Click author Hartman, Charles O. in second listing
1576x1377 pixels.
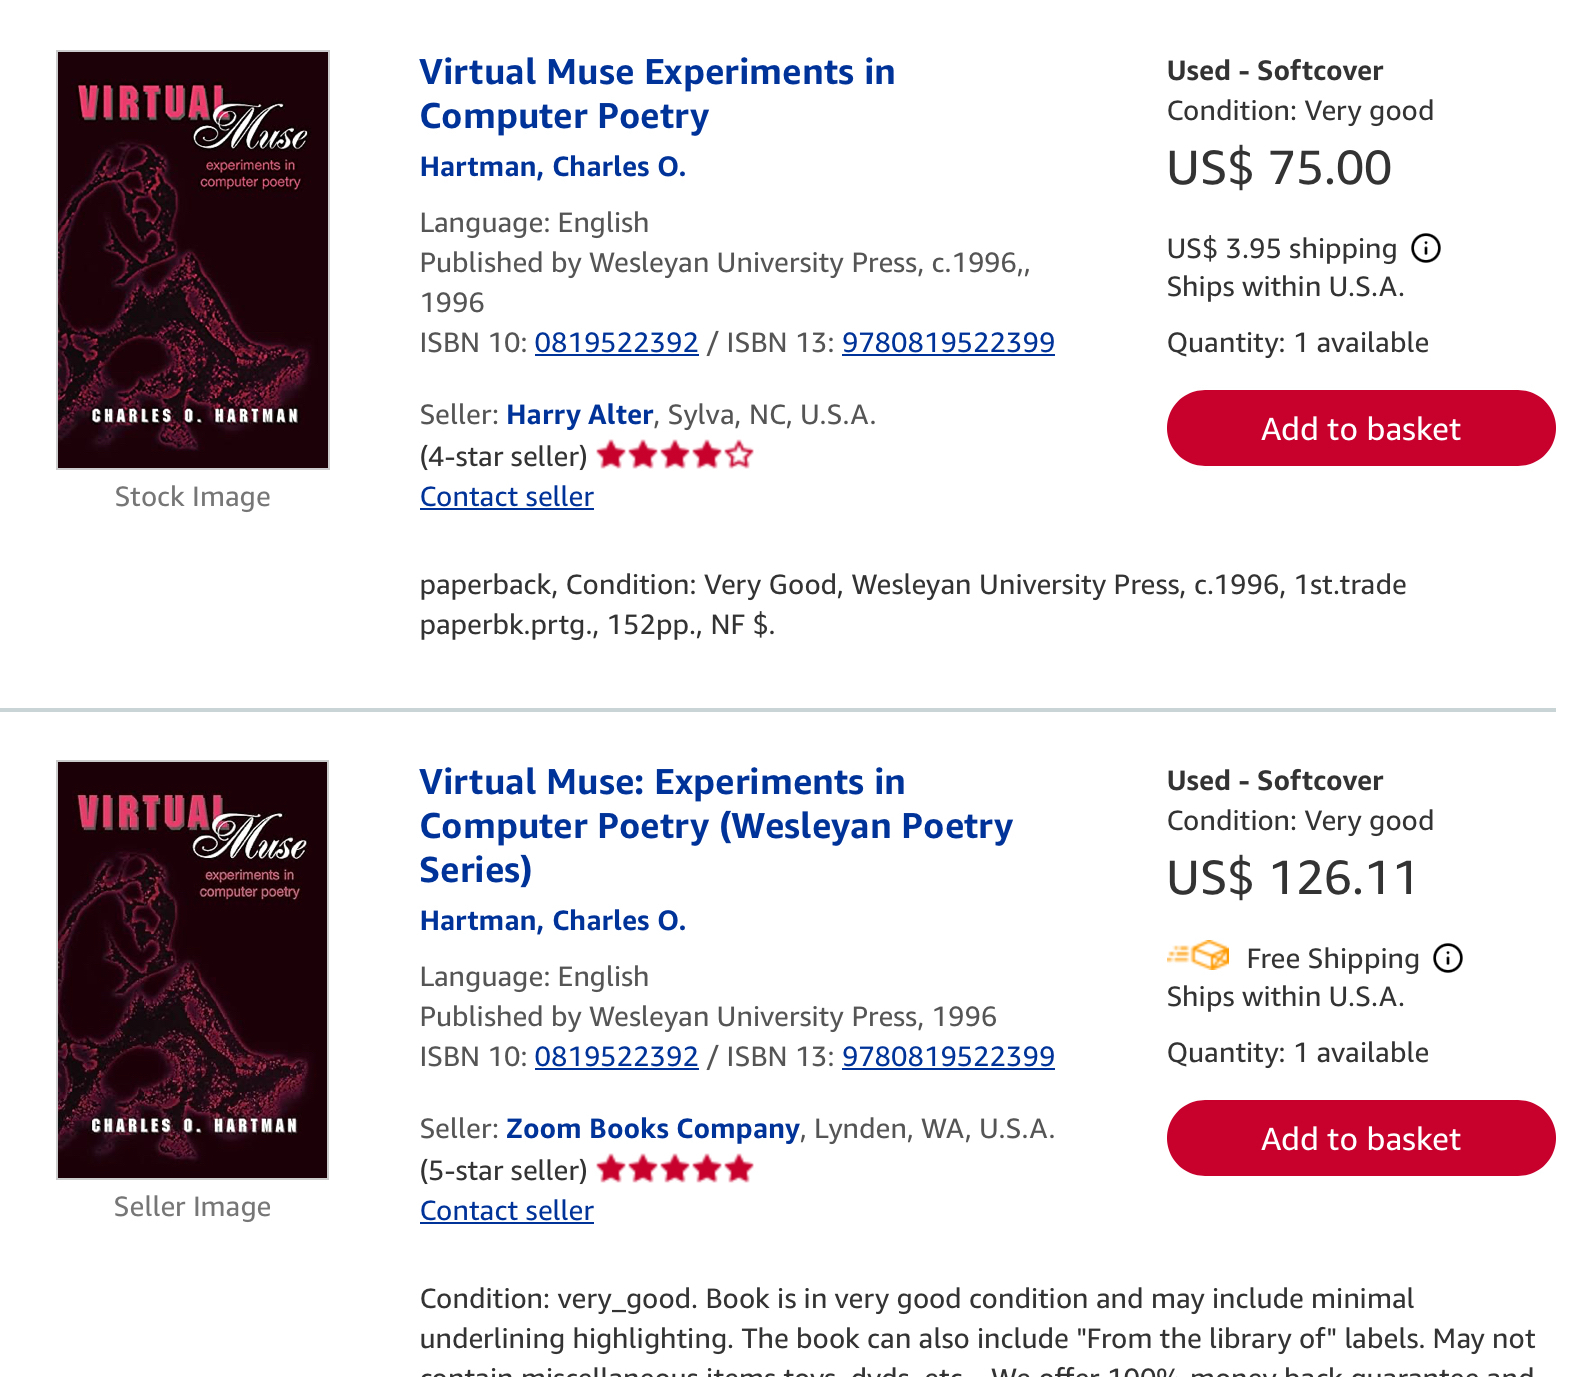pyautogui.click(x=553, y=921)
